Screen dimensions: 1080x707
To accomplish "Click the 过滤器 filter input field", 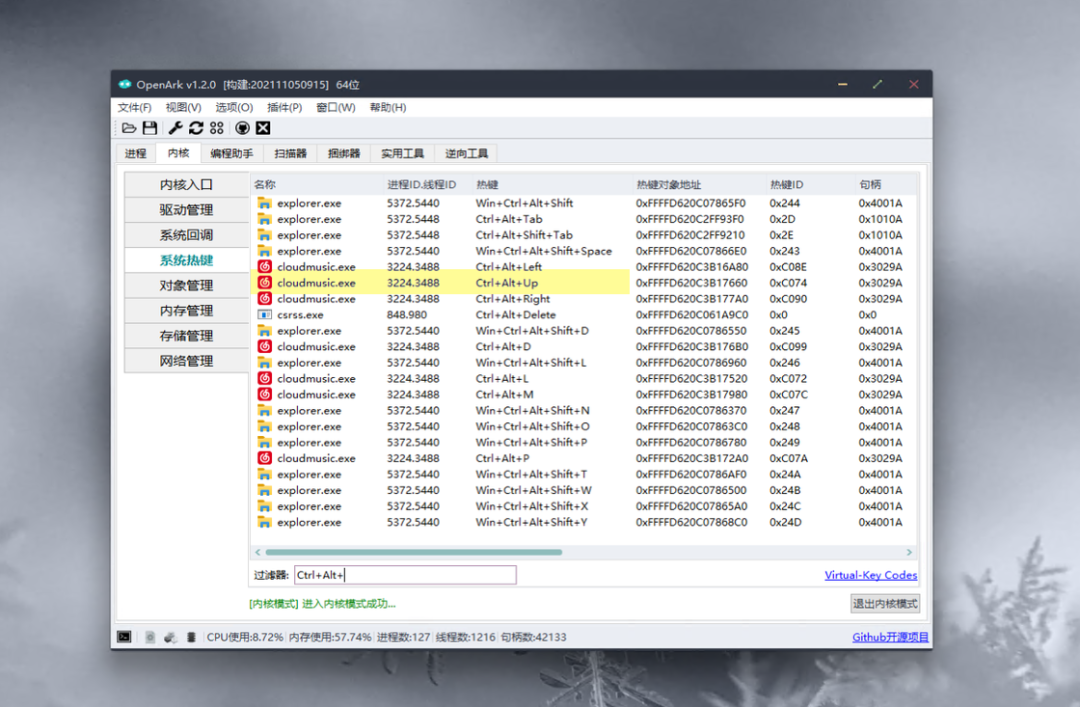I will pyautogui.click(x=405, y=575).
